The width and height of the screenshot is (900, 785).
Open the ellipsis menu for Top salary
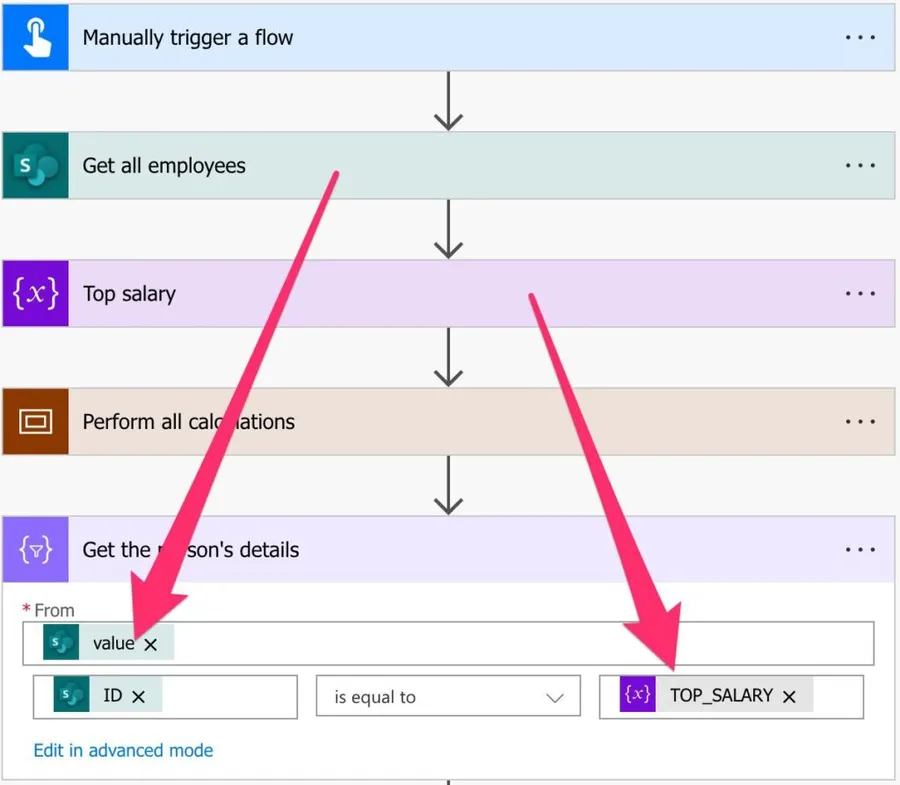coord(859,294)
